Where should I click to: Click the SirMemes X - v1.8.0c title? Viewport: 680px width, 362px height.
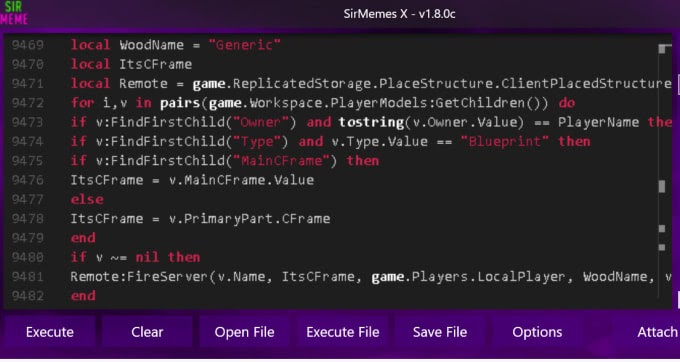399,14
